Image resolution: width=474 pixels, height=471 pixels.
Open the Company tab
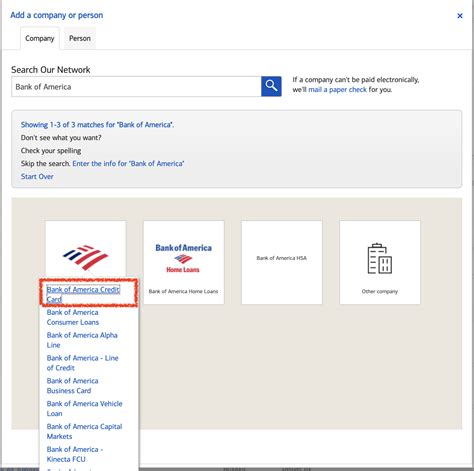tap(40, 38)
